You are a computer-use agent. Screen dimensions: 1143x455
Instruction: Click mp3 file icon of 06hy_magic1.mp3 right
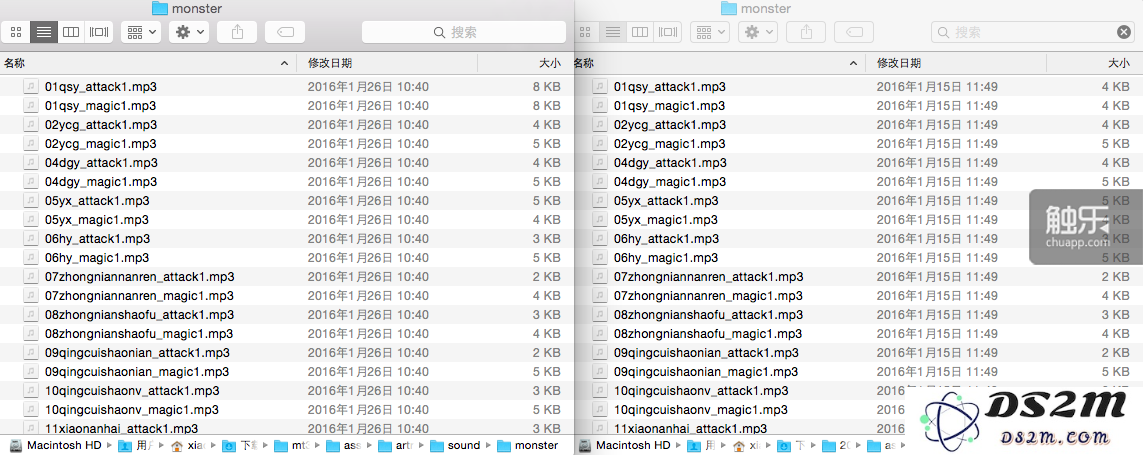[599, 257]
